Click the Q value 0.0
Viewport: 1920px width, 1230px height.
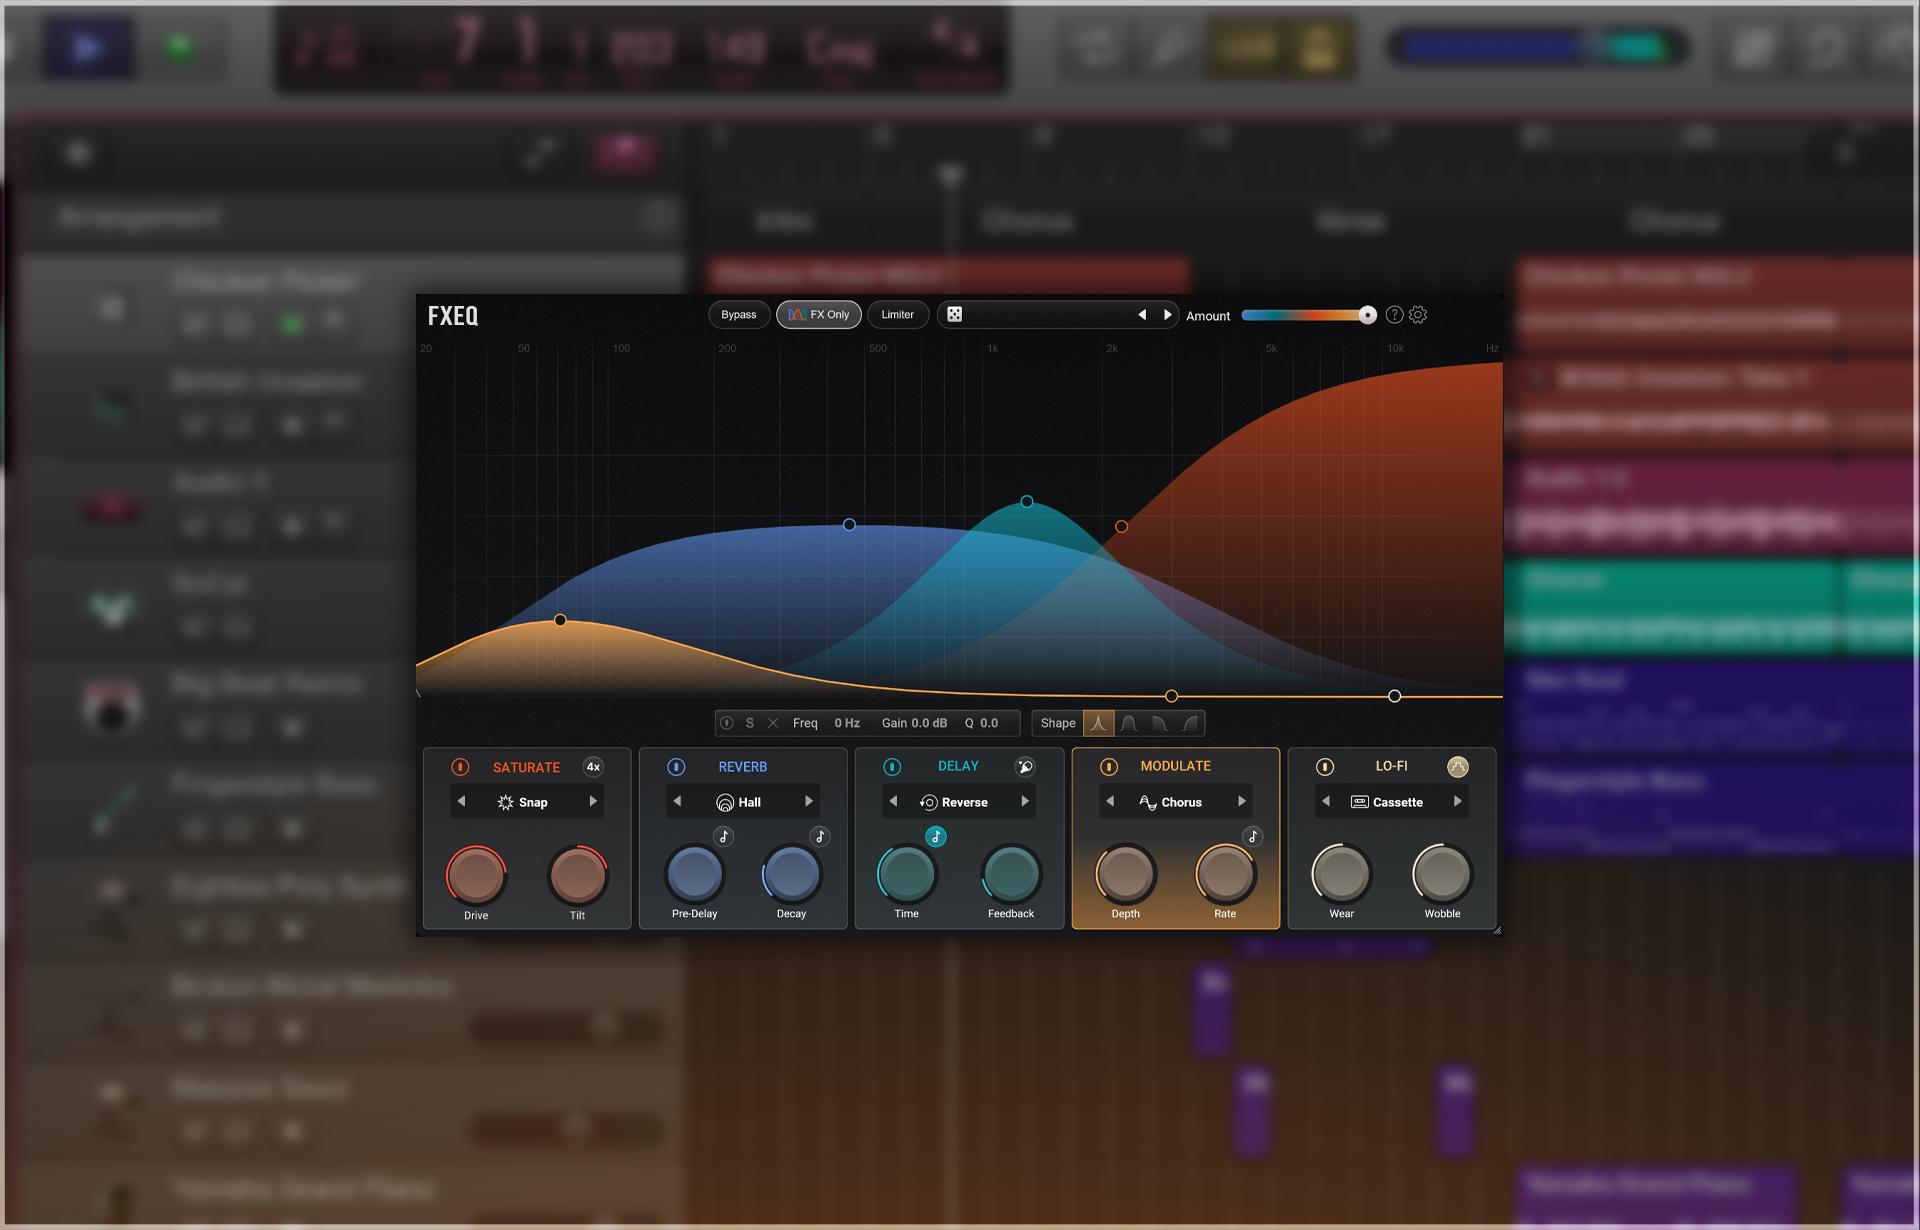click(989, 723)
